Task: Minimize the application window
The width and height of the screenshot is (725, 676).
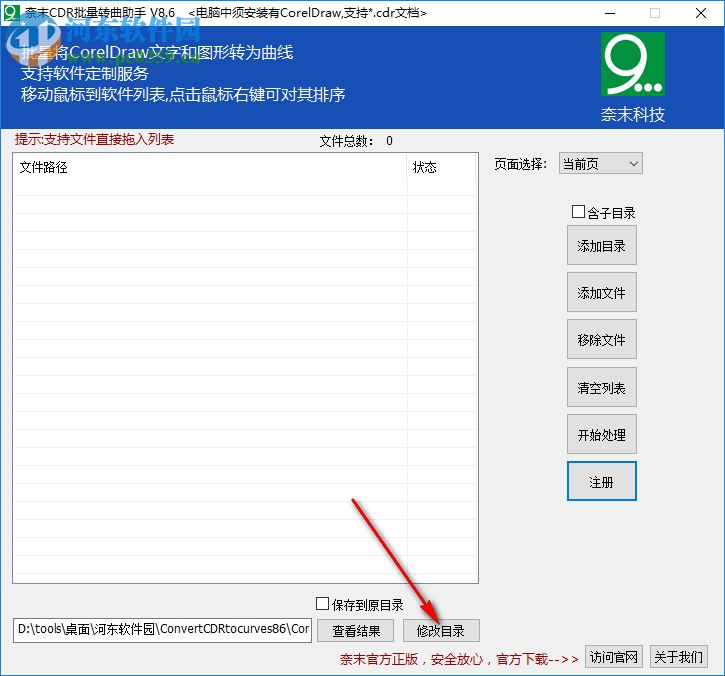Action: point(610,13)
